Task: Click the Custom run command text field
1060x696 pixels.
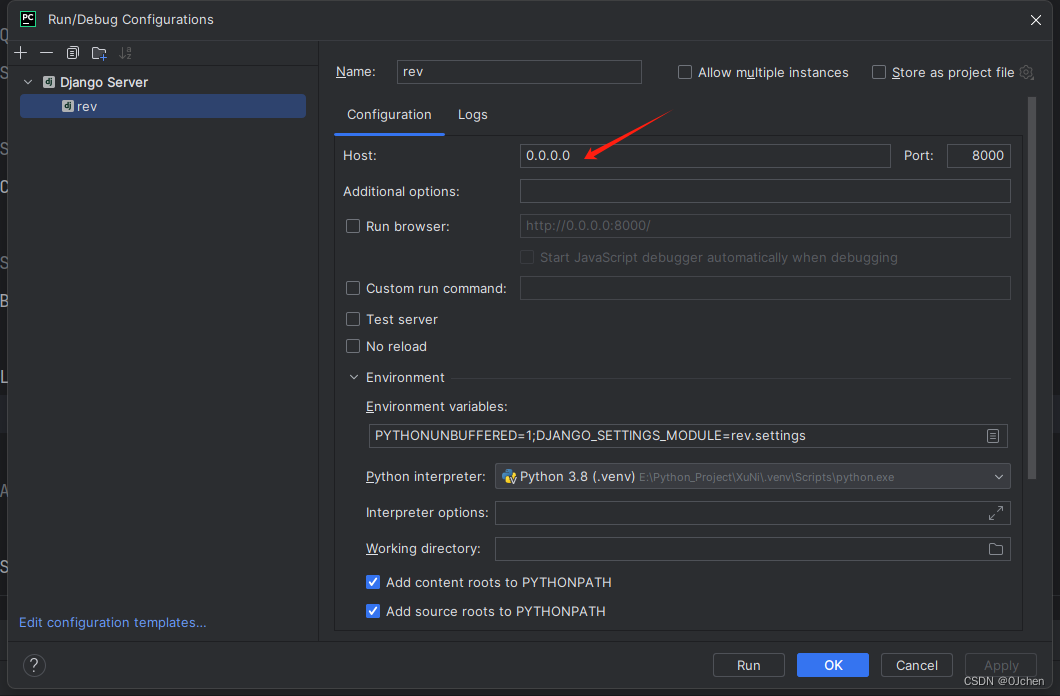Action: 765,289
